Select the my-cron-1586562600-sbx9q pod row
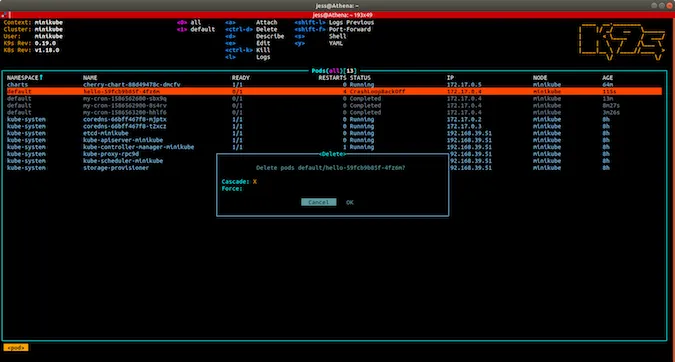This screenshot has width=675, height=362. (x=334, y=99)
